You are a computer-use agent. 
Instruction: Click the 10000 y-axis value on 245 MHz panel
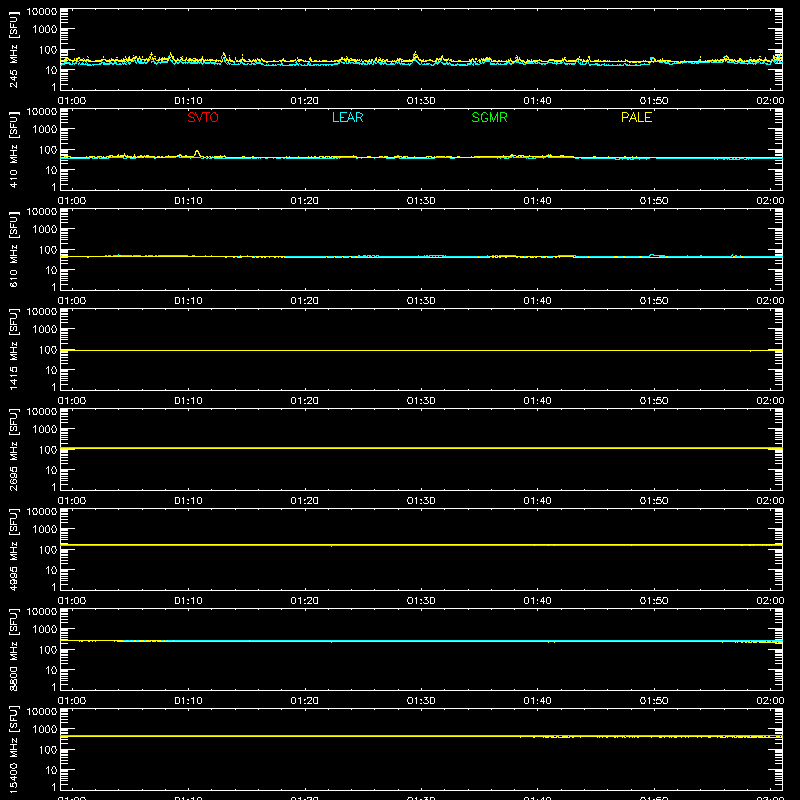click(42, 12)
